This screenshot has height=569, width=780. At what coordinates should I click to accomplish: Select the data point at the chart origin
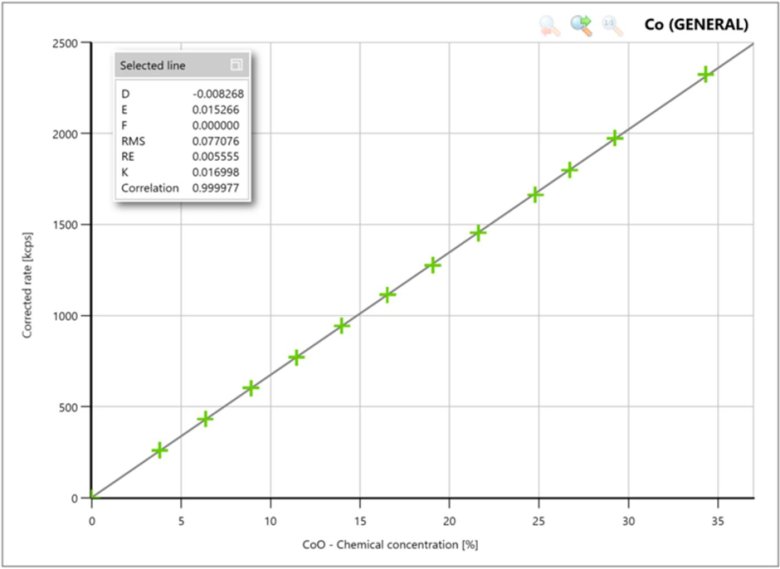click(92, 497)
